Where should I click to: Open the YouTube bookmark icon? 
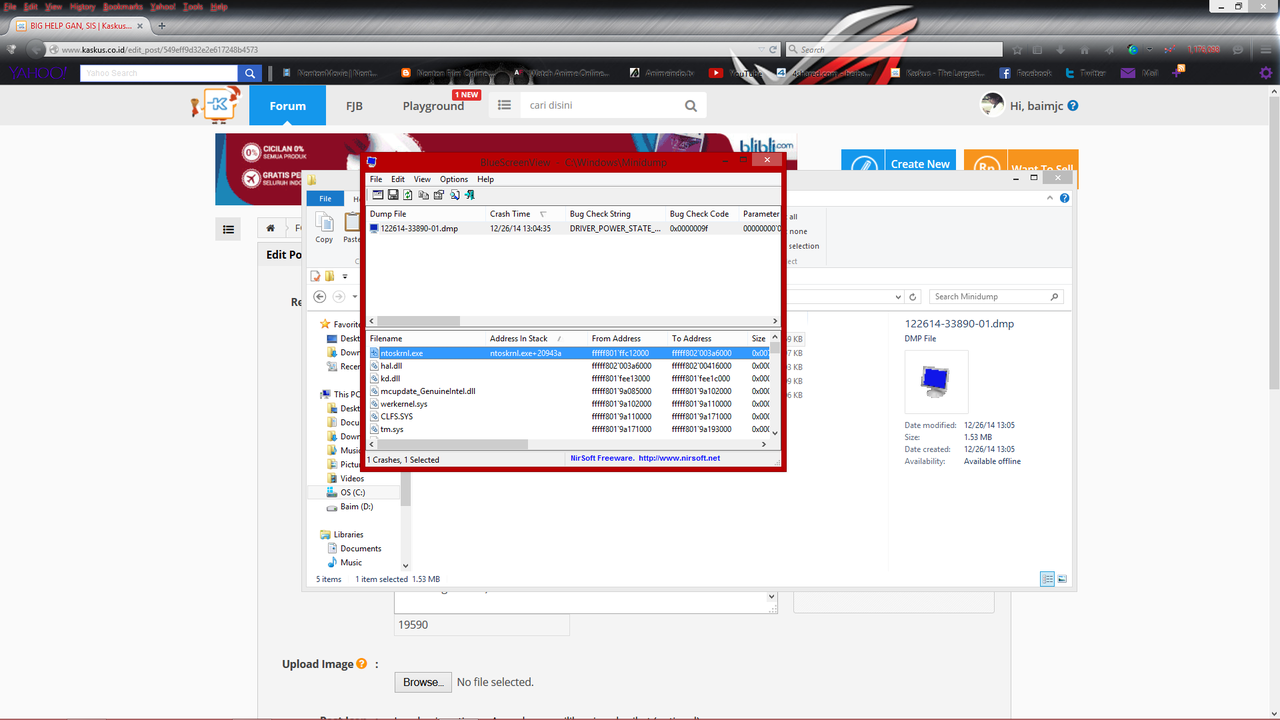[x=715, y=73]
